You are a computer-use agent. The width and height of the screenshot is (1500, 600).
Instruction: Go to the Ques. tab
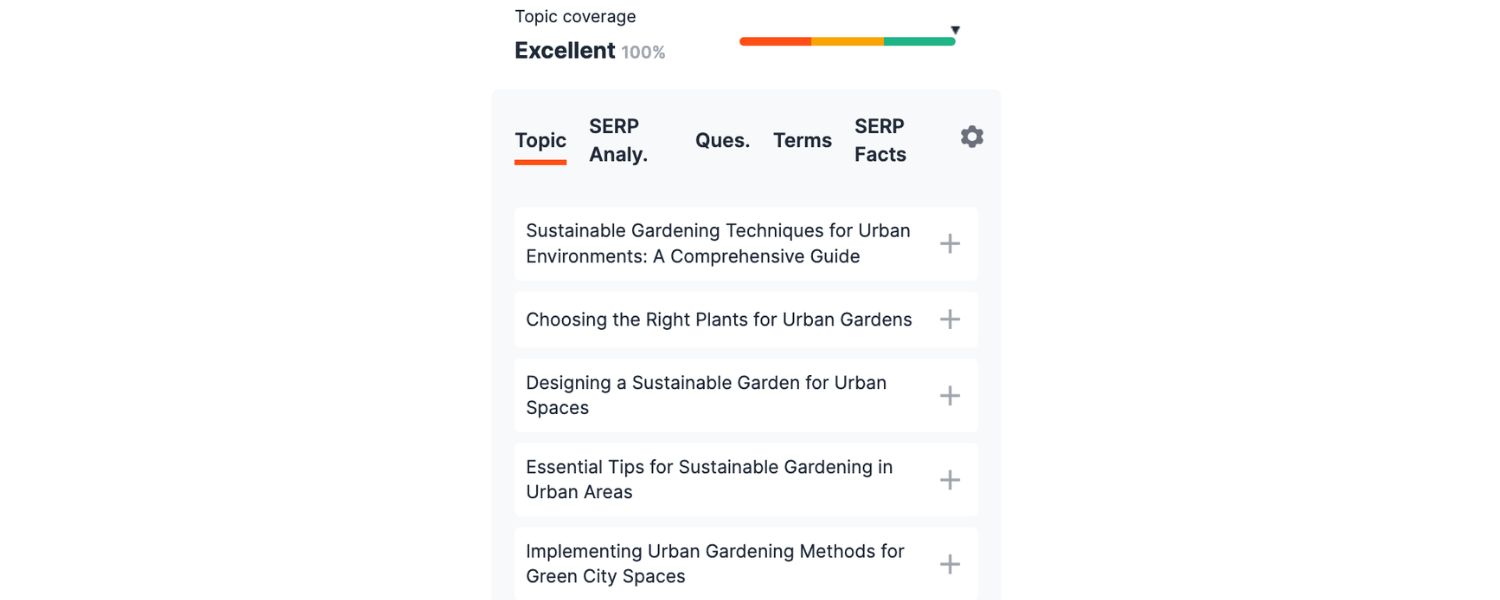tap(722, 141)
